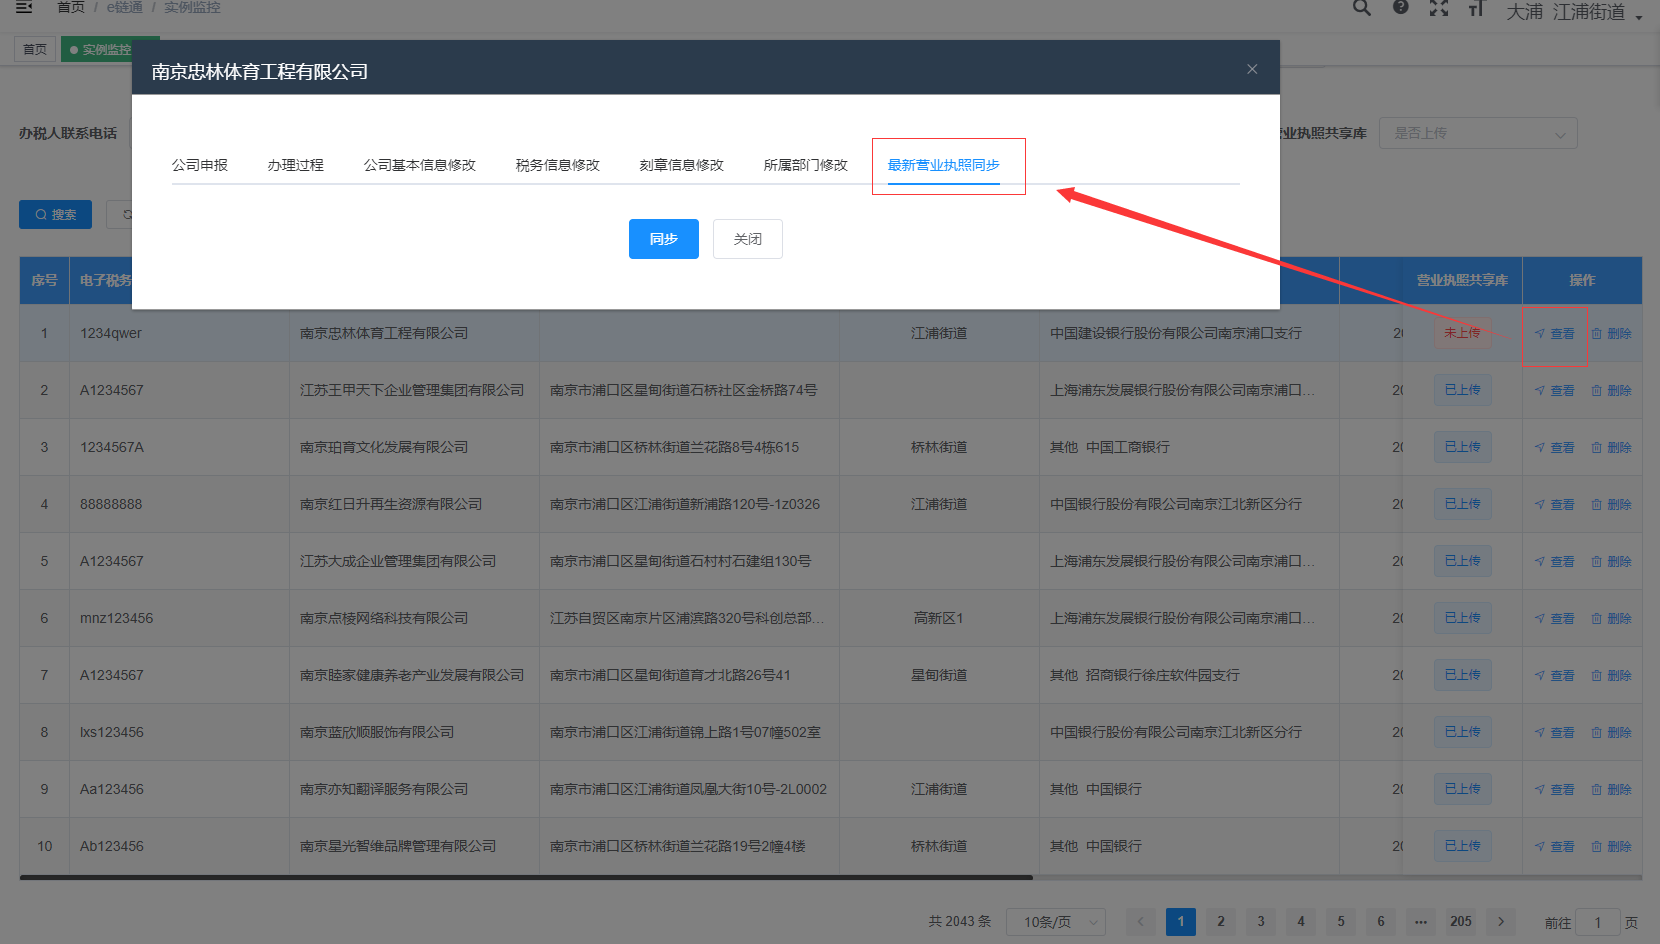Click the 已上传 tag in the 南京珀育文化发展有限公司 row
1660x944 pixels.
coord(1462,447)
